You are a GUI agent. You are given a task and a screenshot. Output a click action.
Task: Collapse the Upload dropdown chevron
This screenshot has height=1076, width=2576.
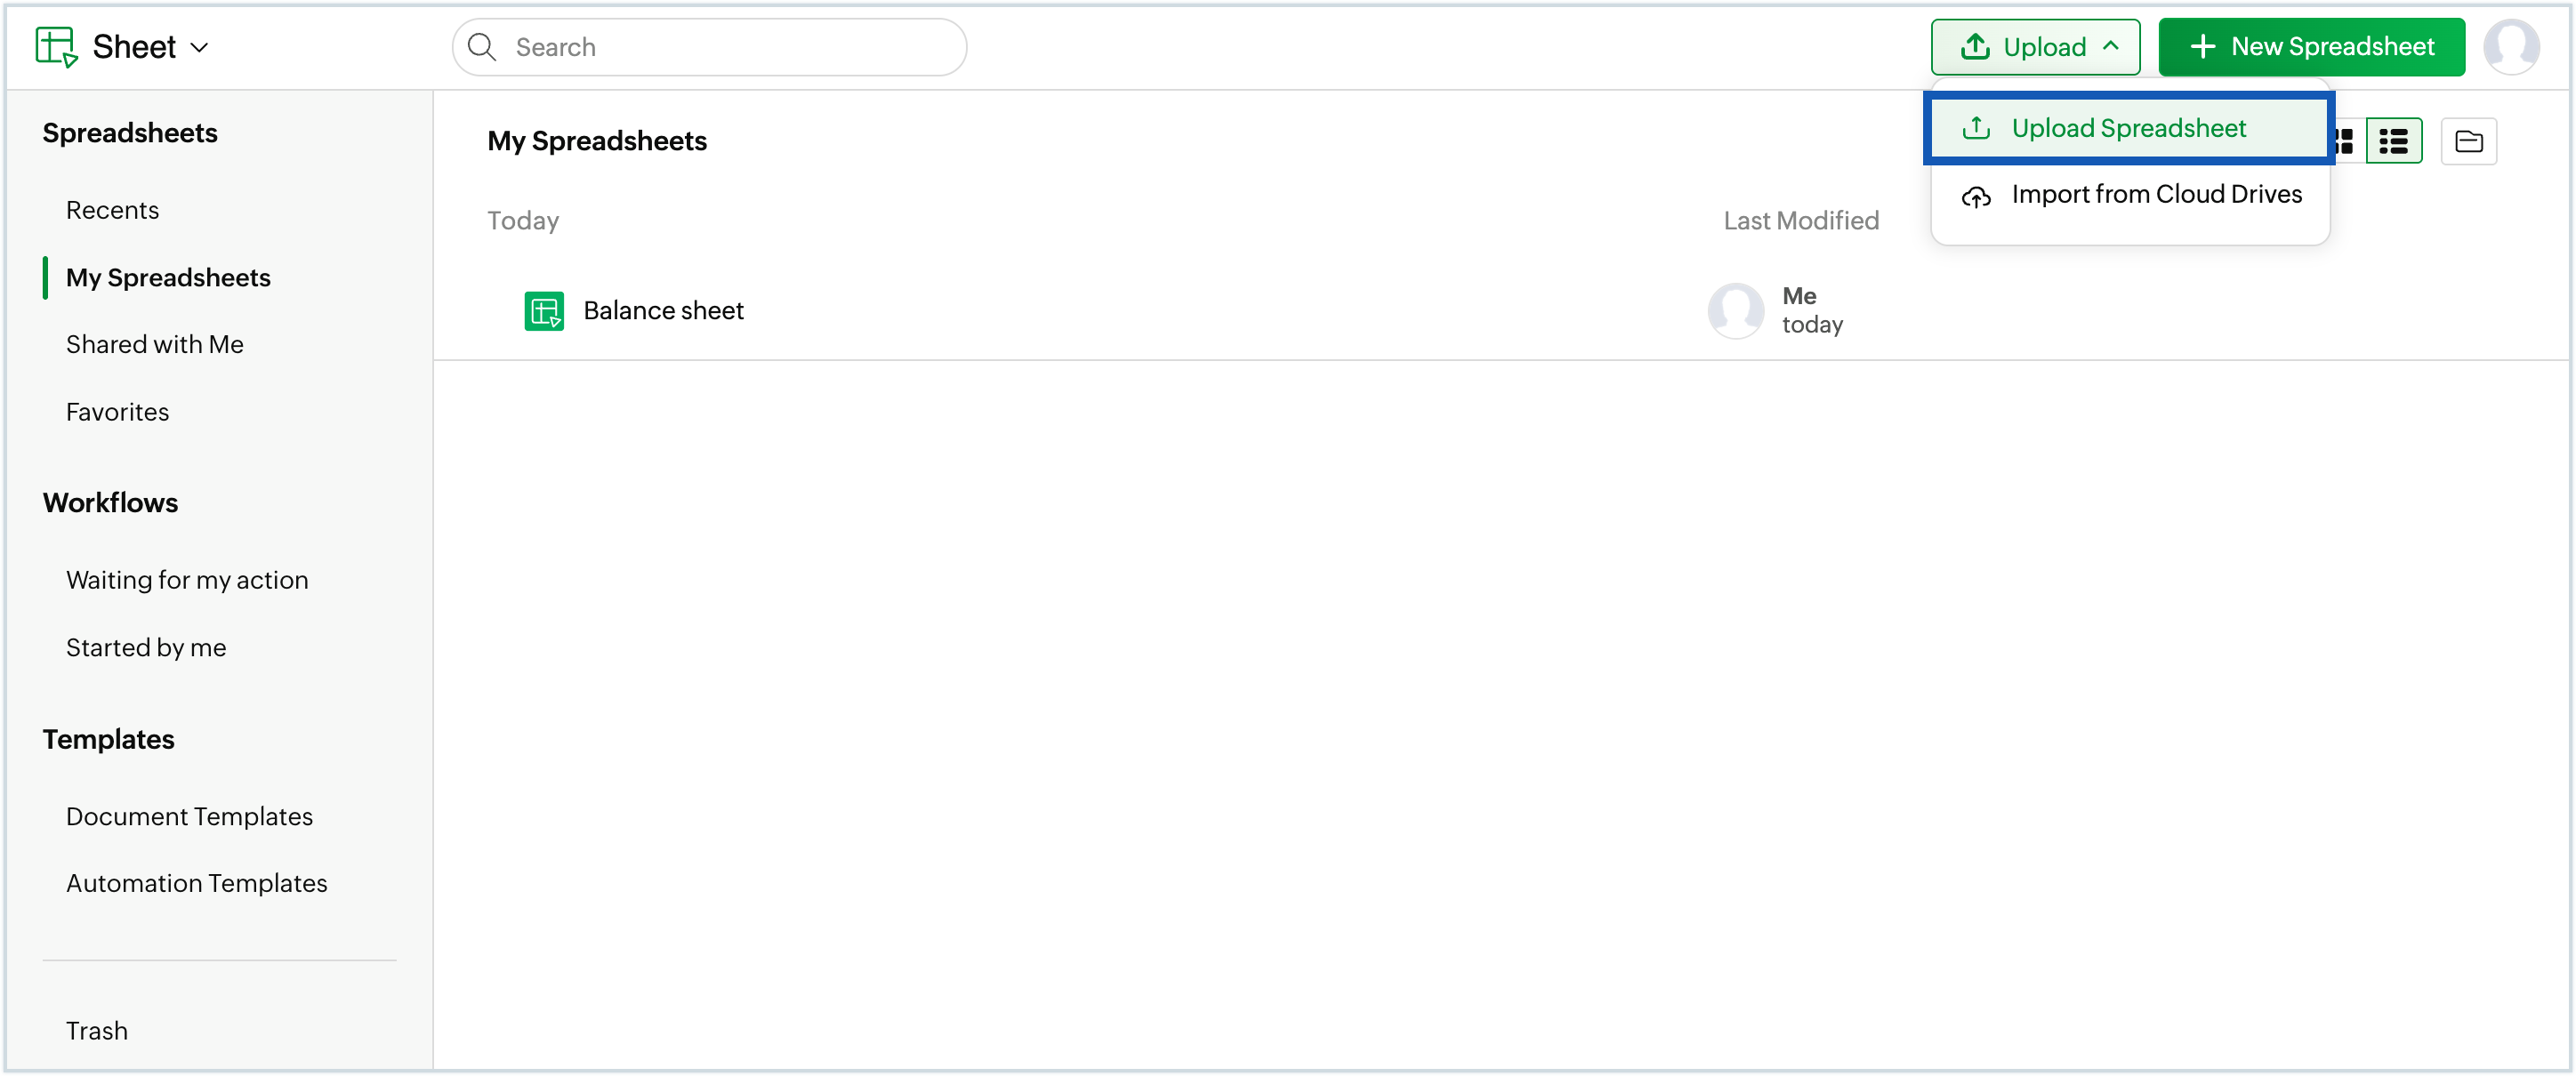pos(2111,46)
